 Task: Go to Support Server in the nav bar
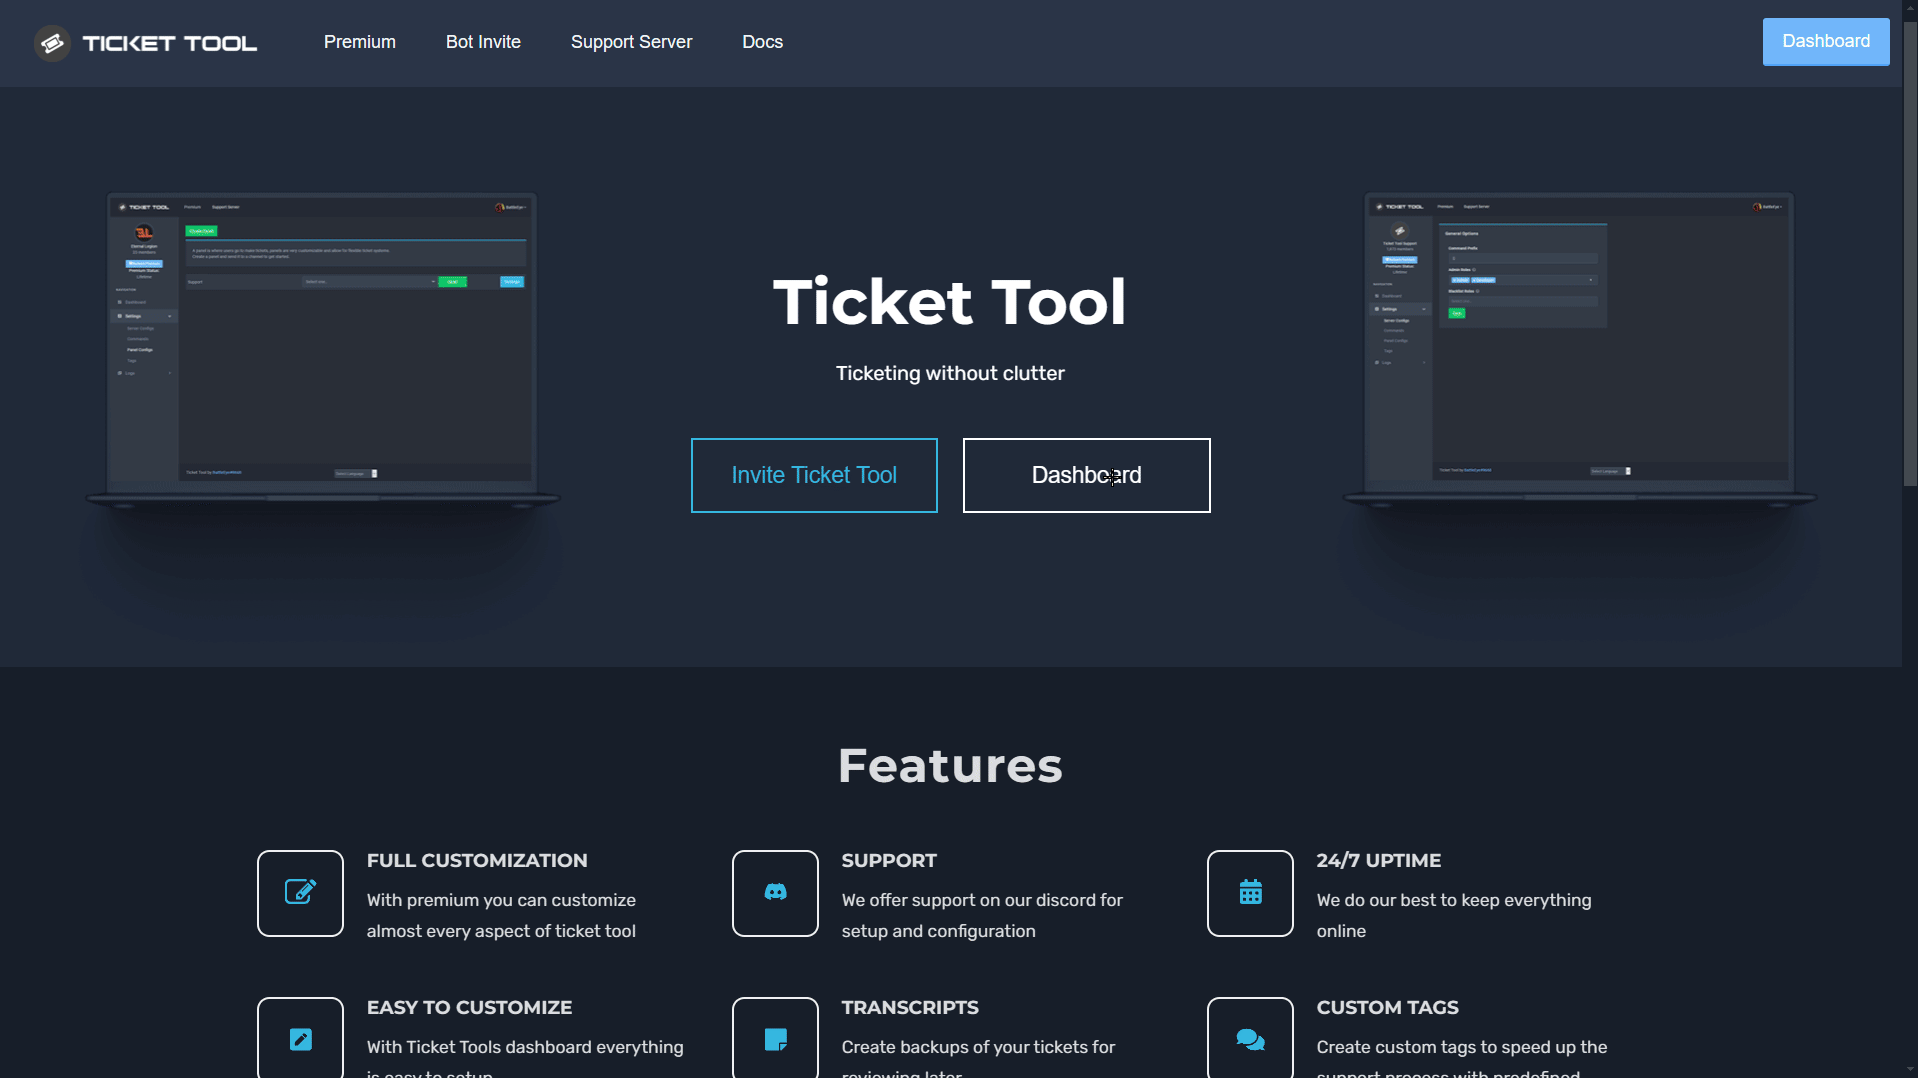pos(631,42)
